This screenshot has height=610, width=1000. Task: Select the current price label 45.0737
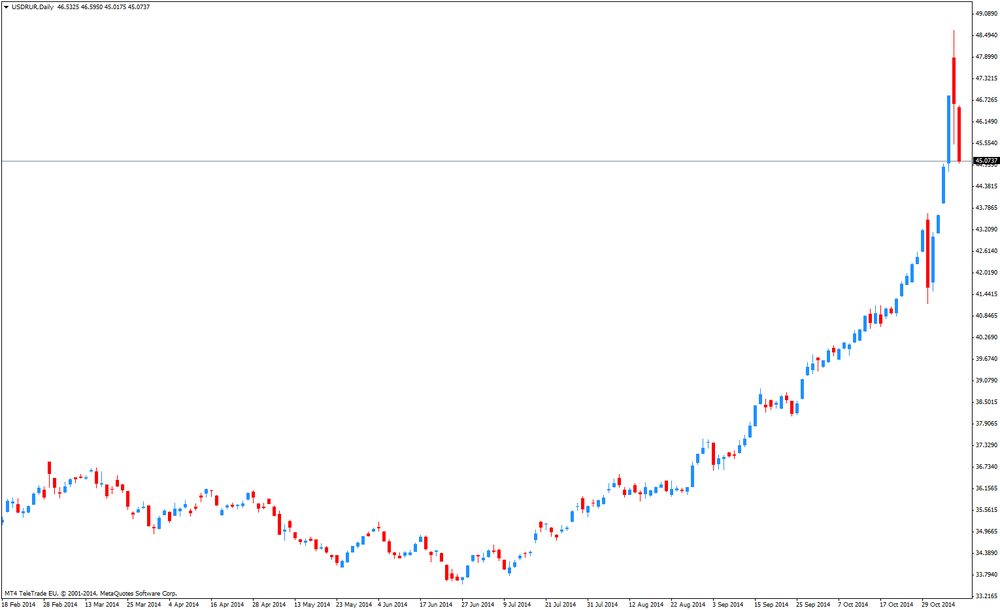click(986, 161)
